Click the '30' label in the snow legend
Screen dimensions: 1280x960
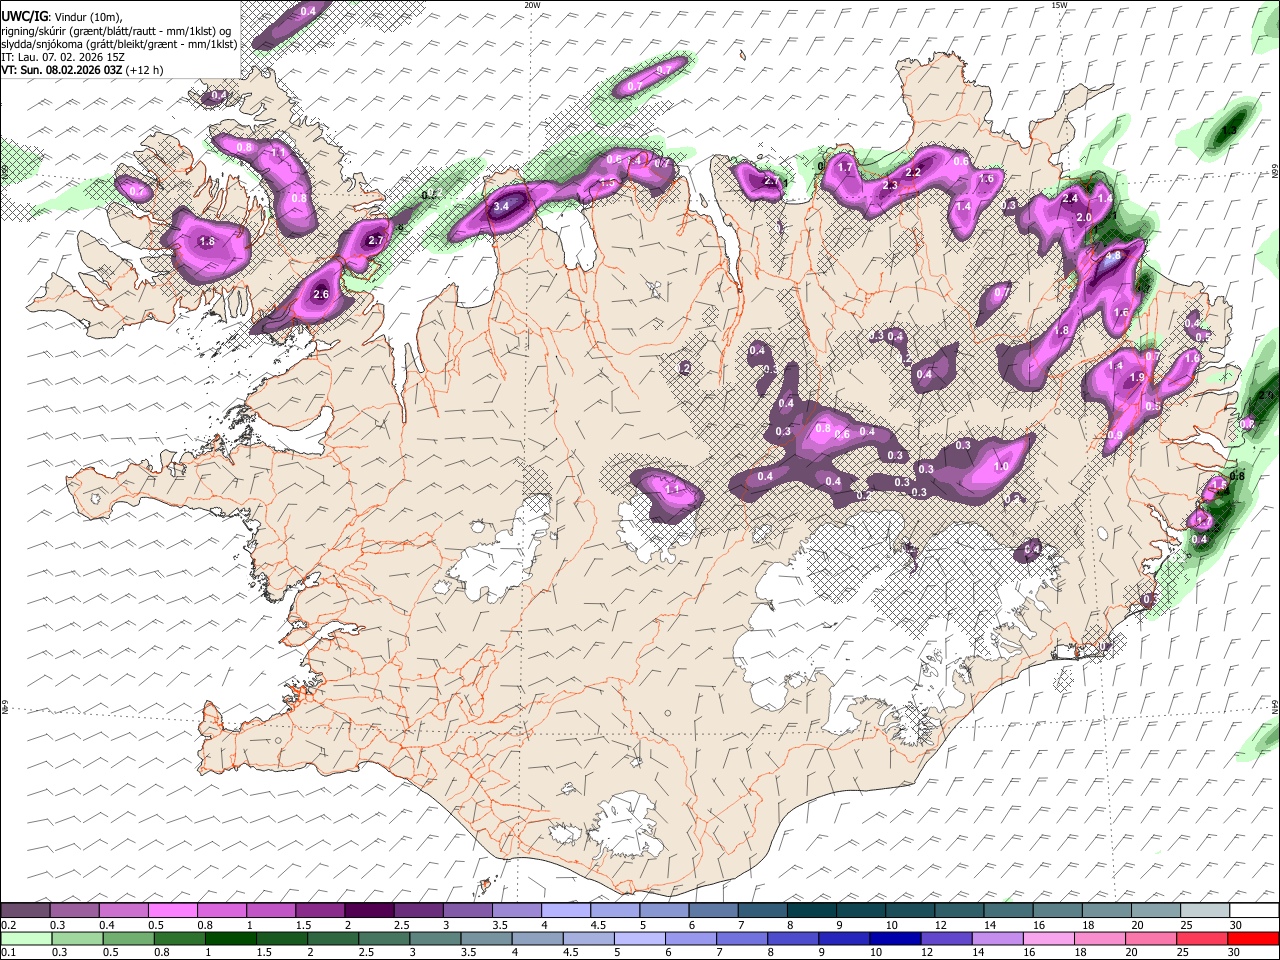tap(1235, 925)
